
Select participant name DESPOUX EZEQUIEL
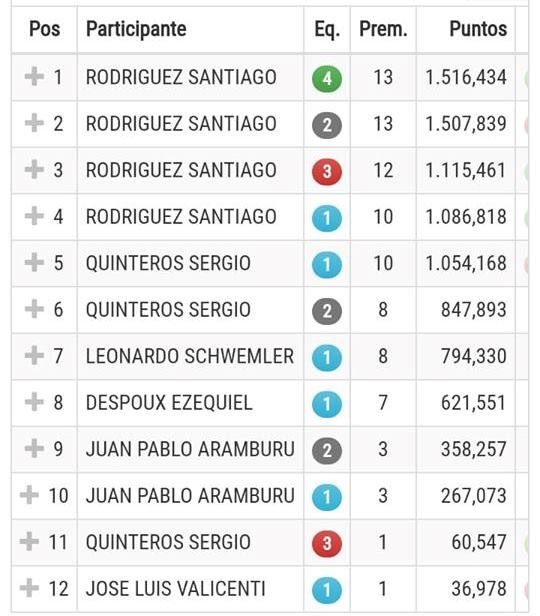[x=169, y=403]
